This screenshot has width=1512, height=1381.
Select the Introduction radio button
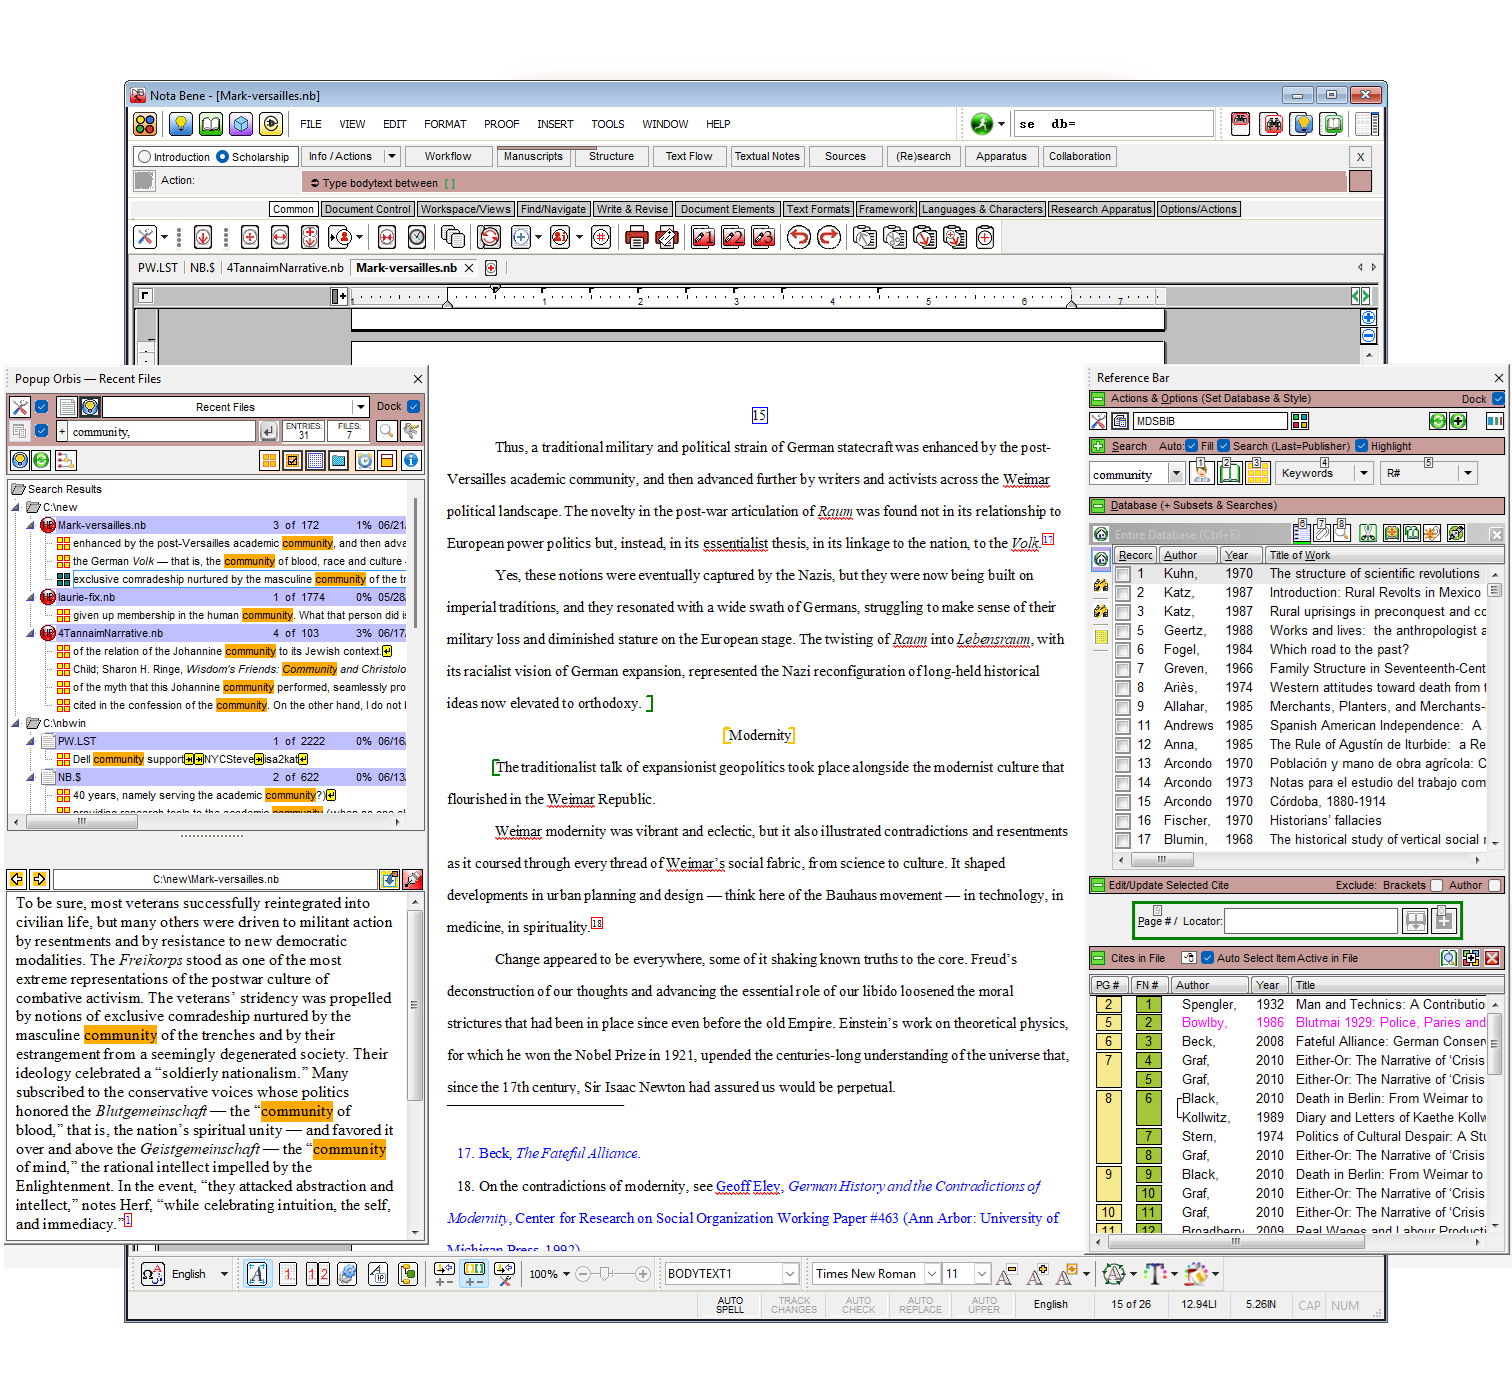click(145, 157)
